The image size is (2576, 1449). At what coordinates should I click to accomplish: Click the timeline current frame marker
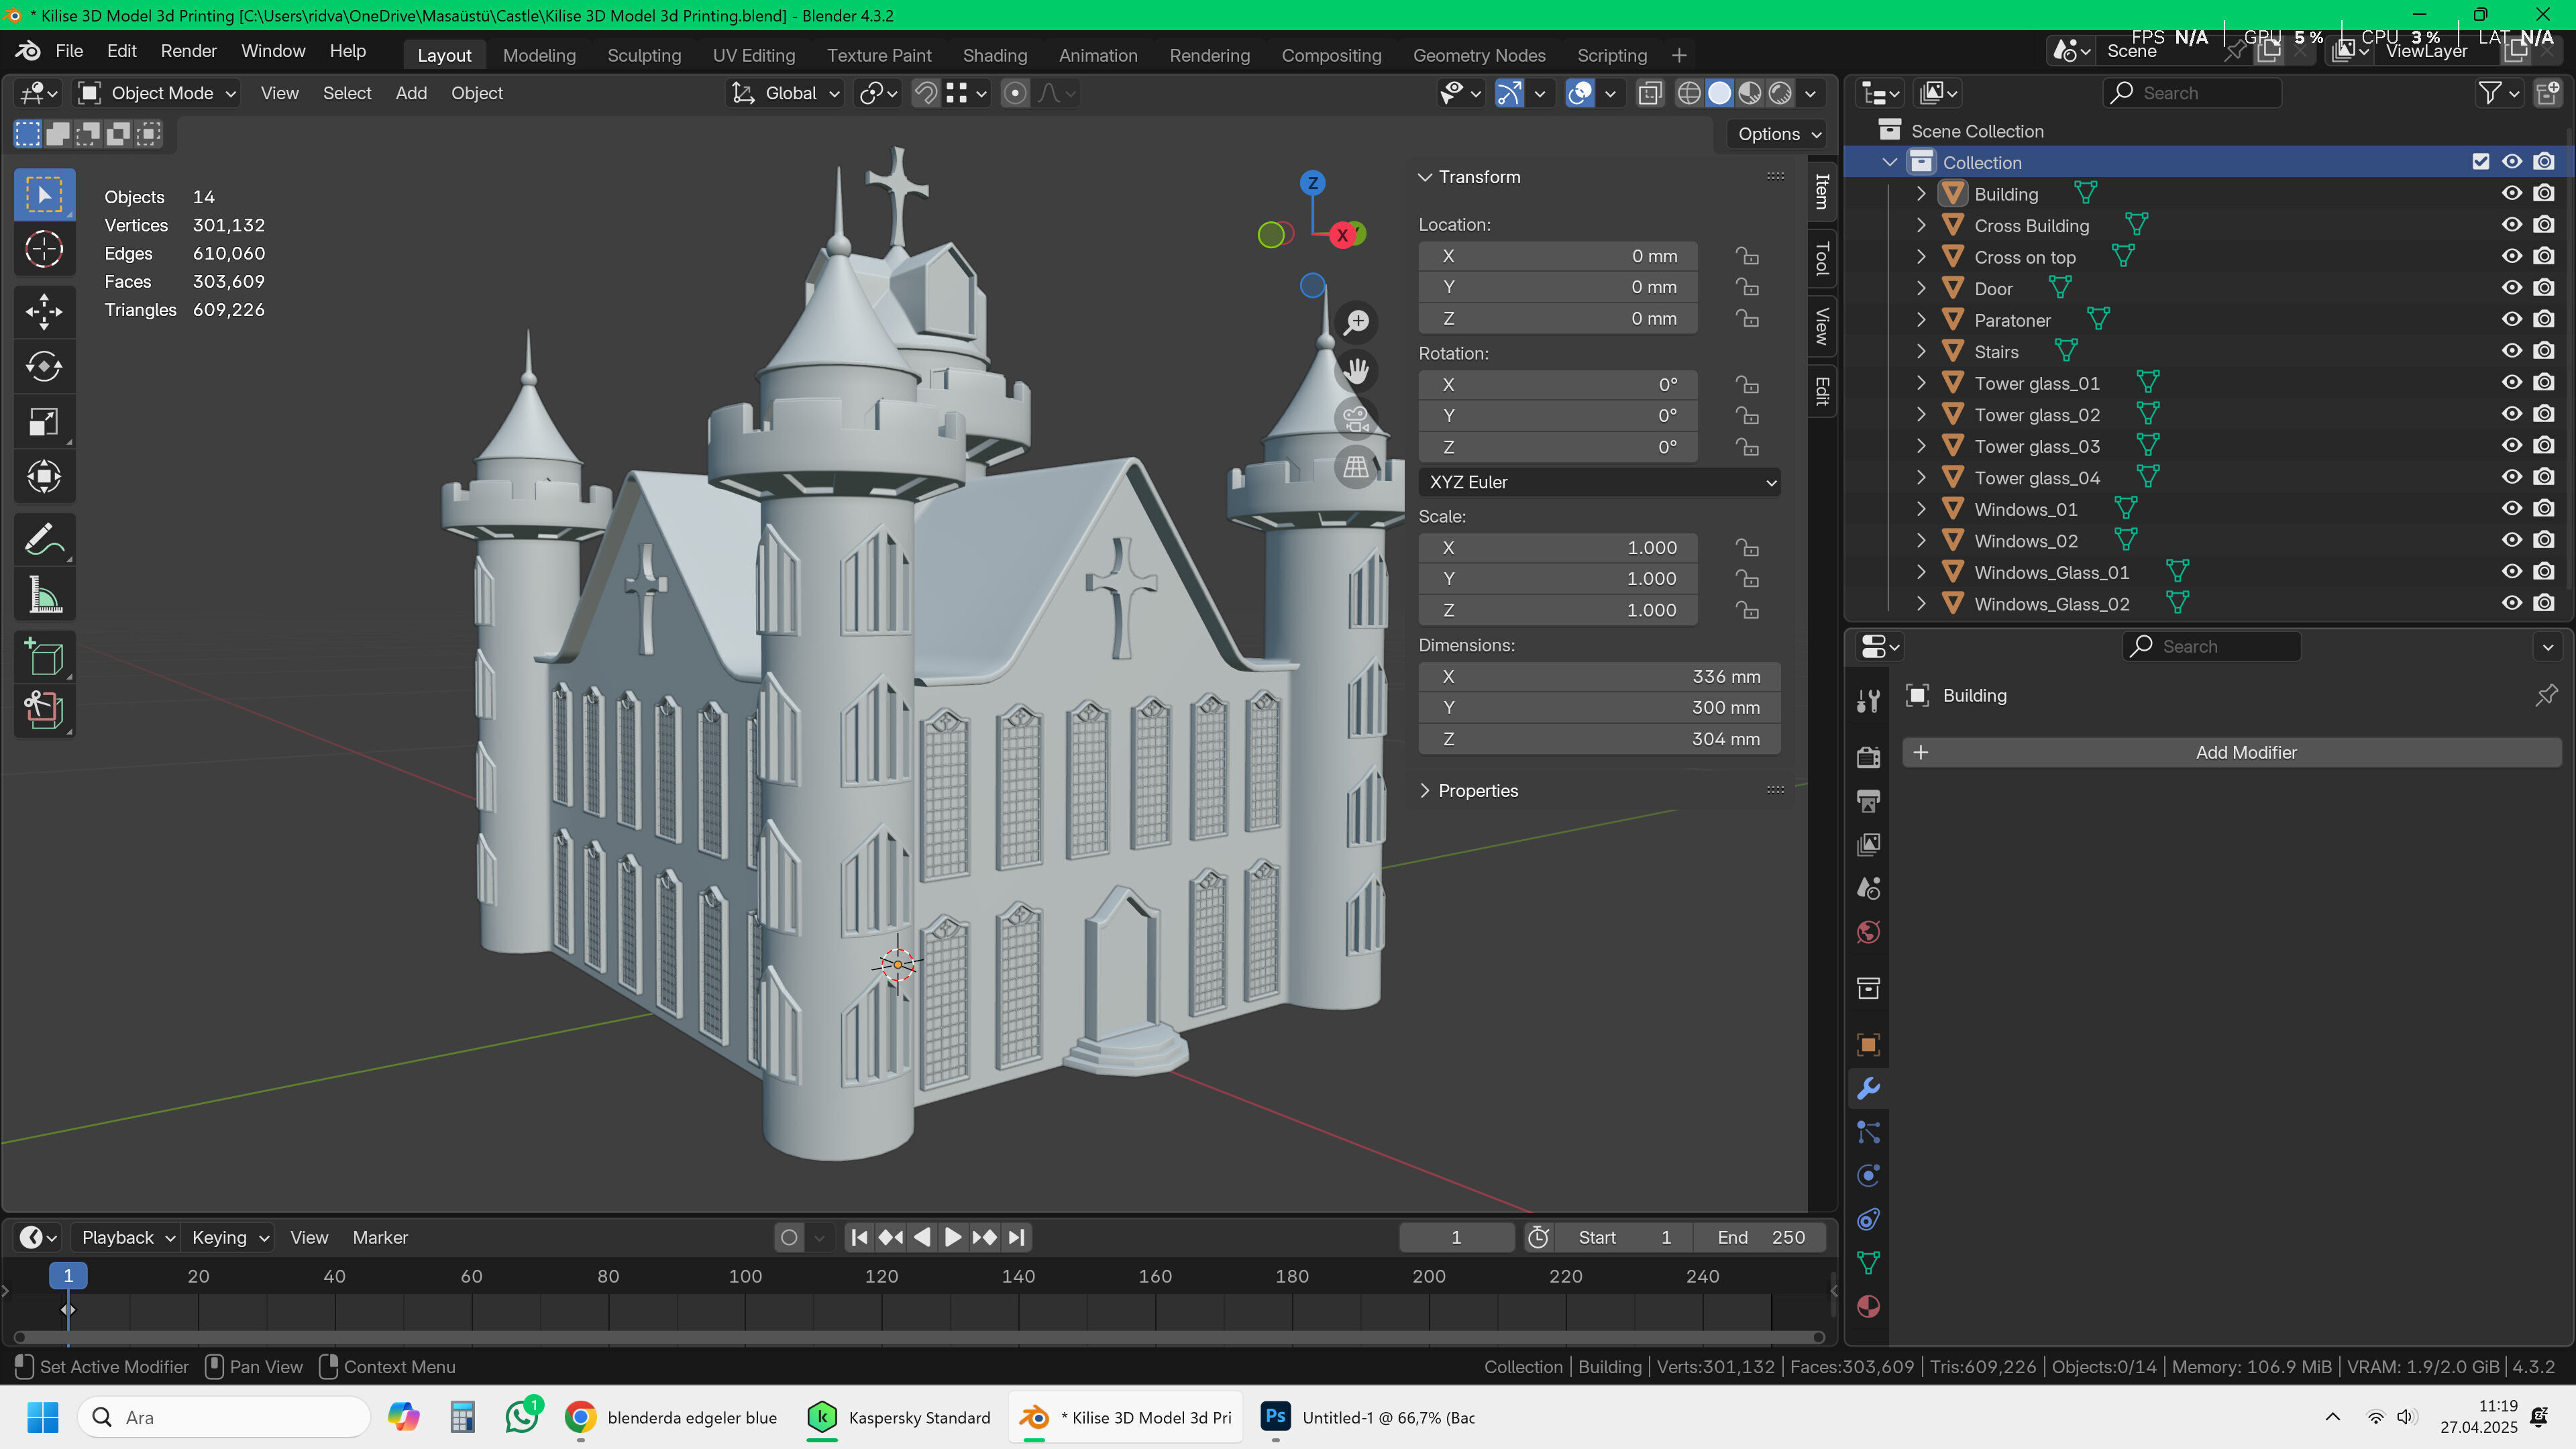click(68, 1275)
